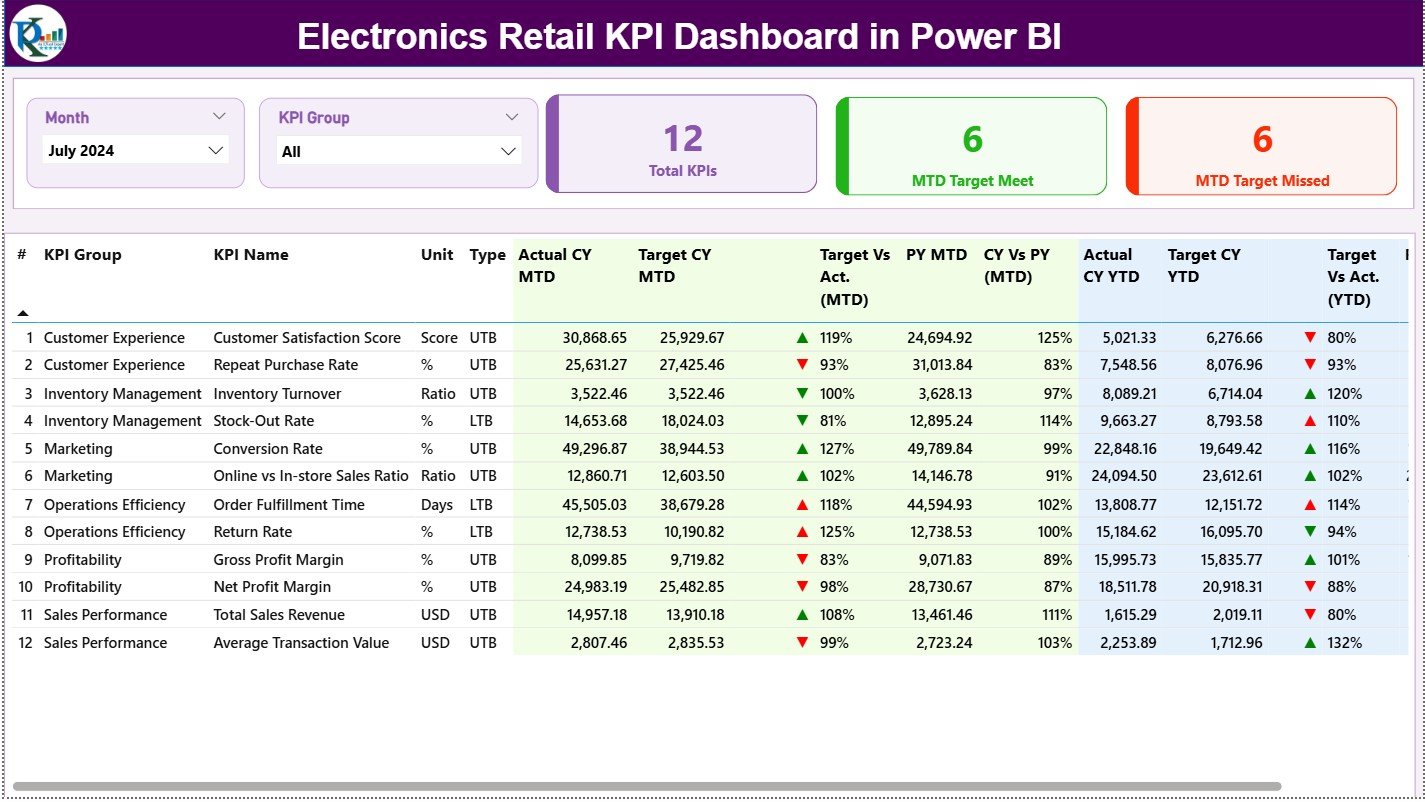
Task: Click the green triangle for Average Transaction Value 132%
Action: click(1311, 643)
